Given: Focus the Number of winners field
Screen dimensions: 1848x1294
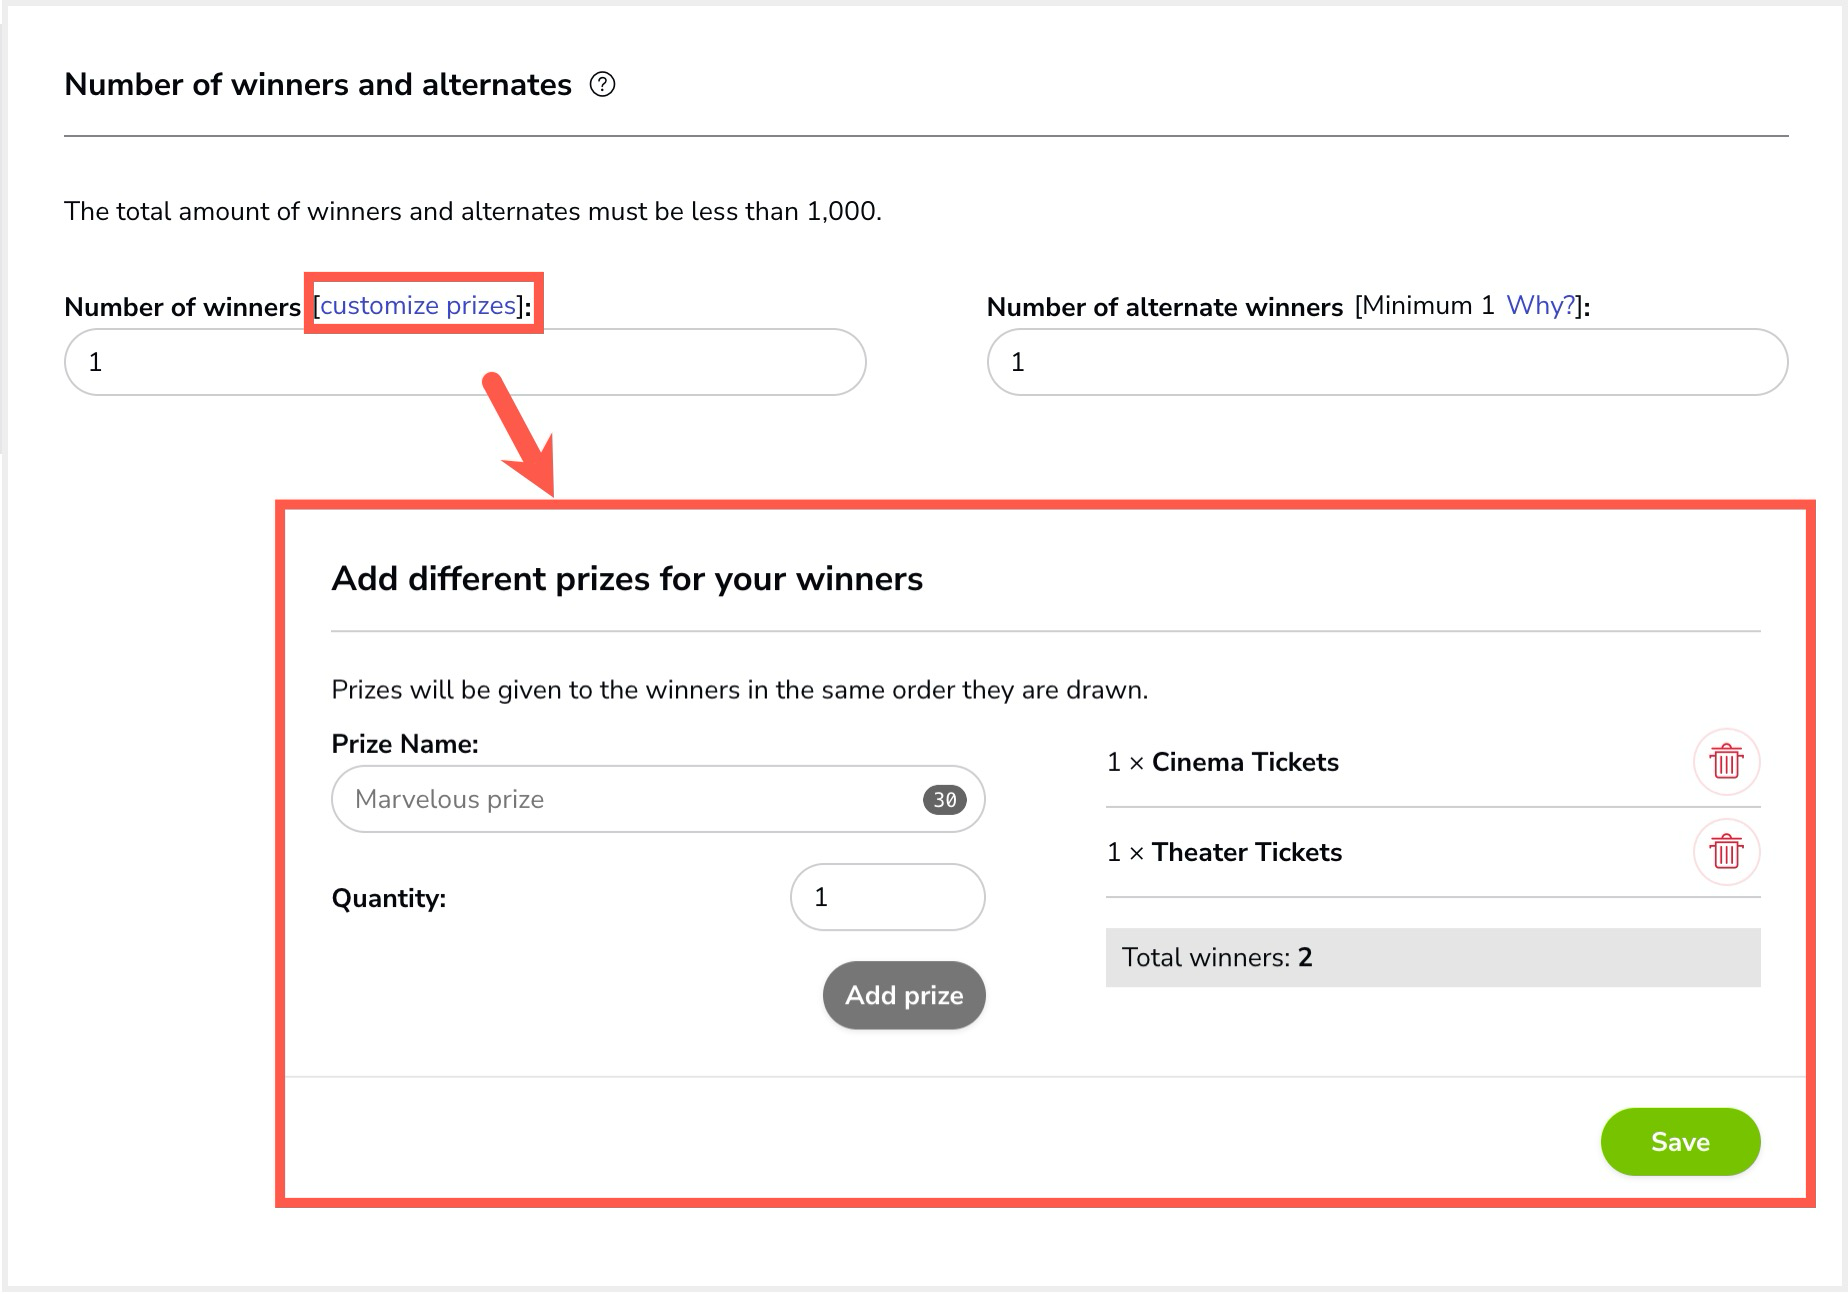Looking at the screenshot, I should [465, 362].
